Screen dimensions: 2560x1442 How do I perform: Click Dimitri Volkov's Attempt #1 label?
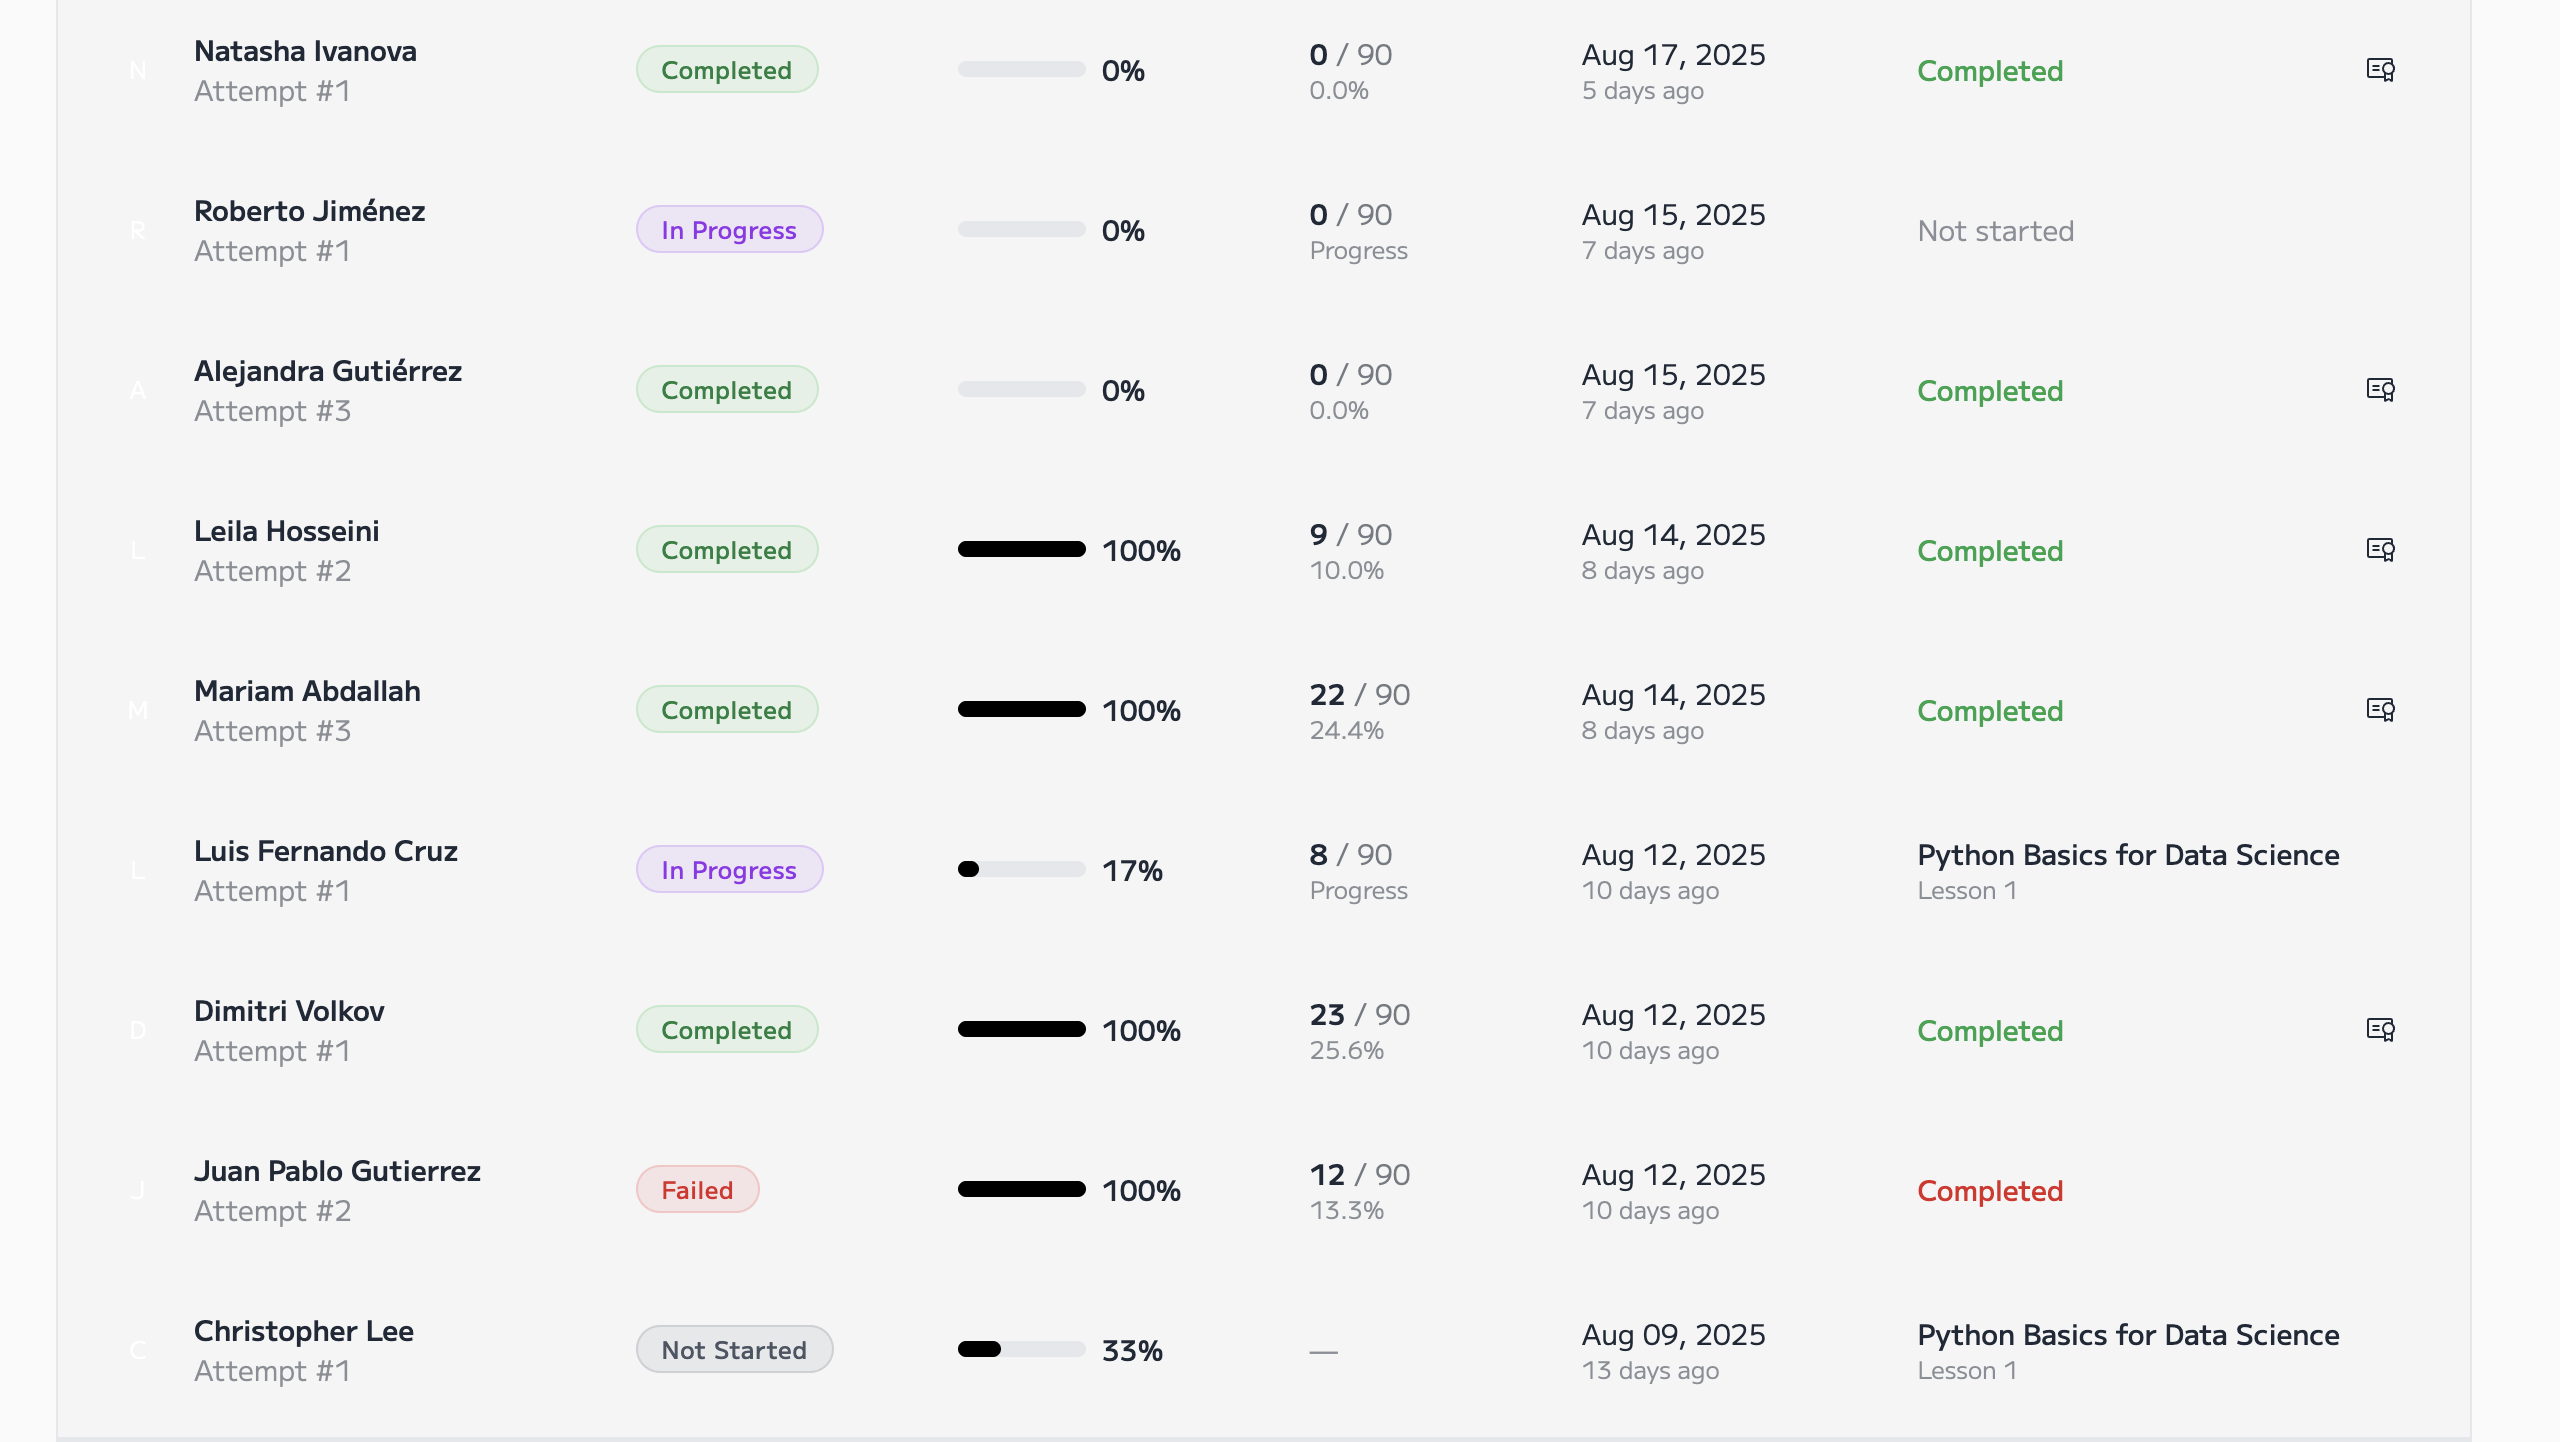tap(273, 1051)
